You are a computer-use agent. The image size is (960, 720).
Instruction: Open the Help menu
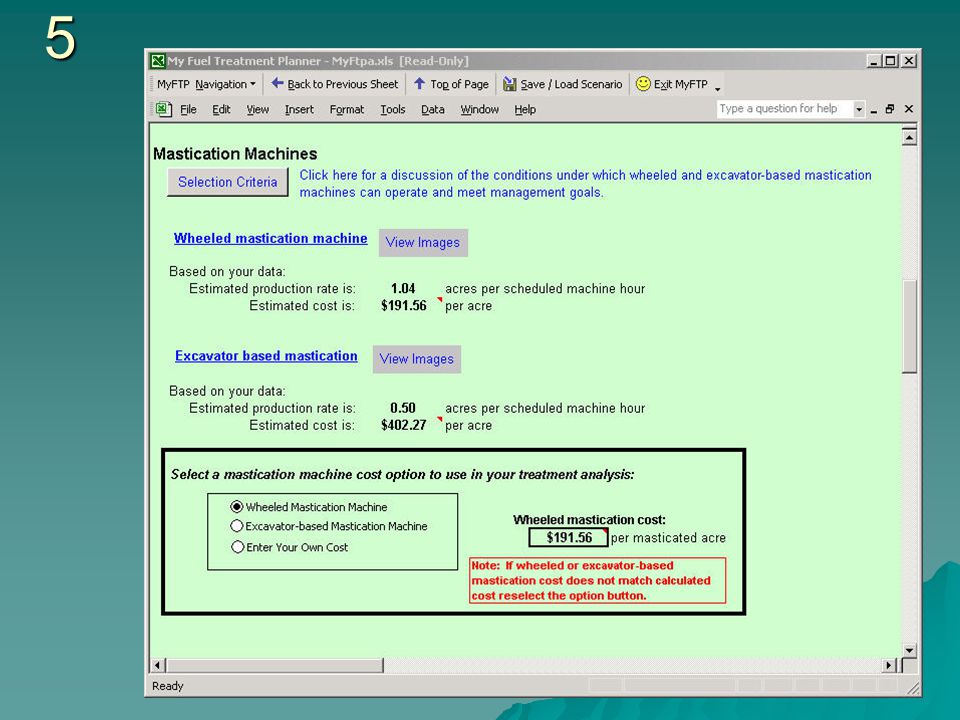pos(525,110)
